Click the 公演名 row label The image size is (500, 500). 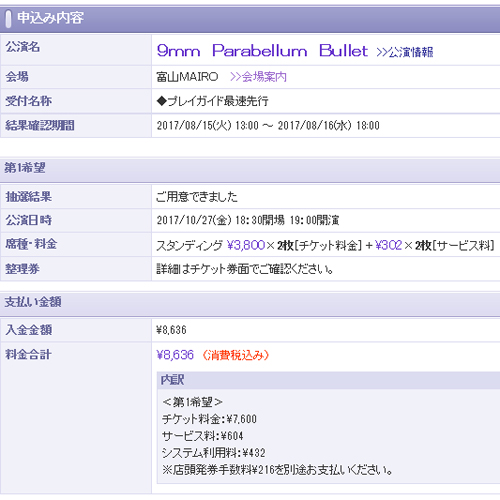pyautogui.click(x=23, y=47)
